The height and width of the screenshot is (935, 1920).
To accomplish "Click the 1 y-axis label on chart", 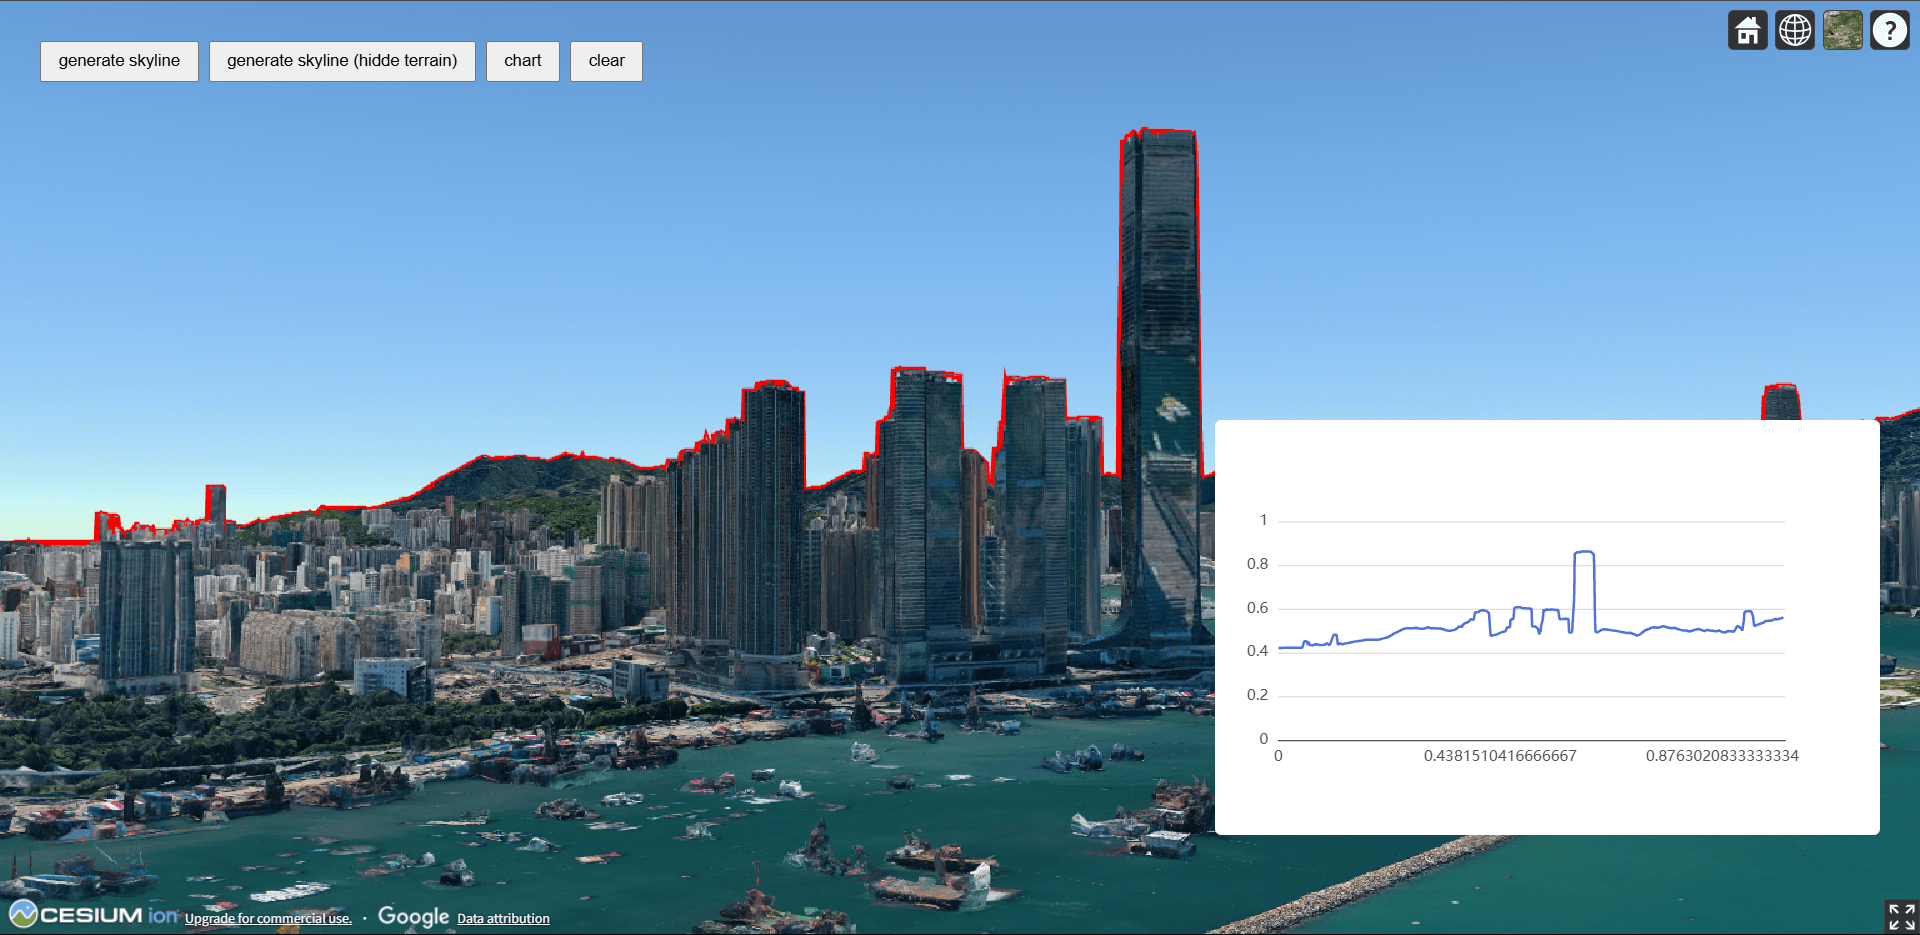I will 1263,520.
